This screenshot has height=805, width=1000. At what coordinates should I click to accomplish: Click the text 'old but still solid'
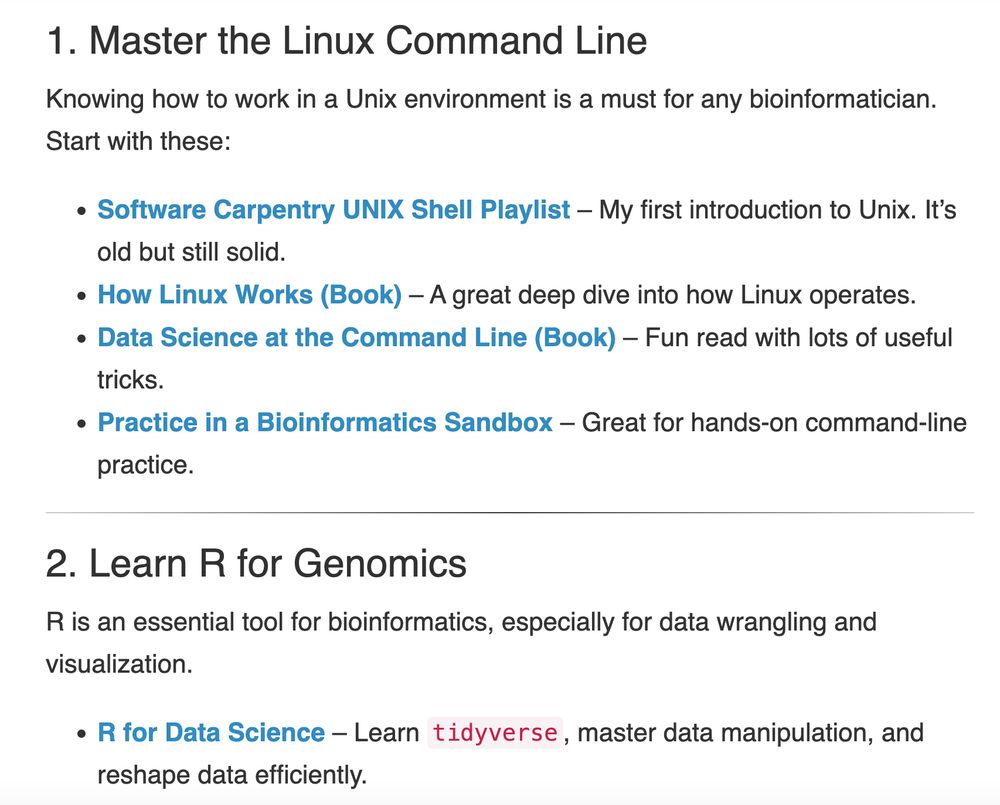click(191, 253)
